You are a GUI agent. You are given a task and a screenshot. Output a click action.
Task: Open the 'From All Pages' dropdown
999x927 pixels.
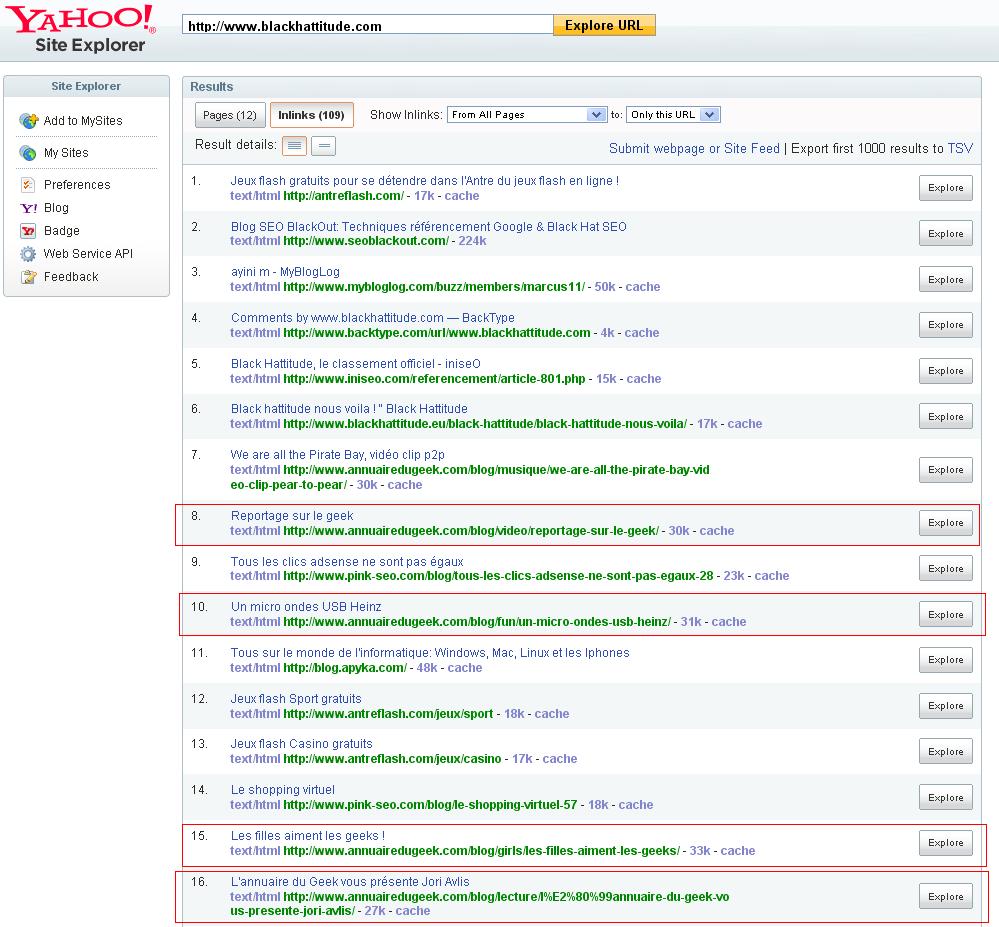[526, 115]
